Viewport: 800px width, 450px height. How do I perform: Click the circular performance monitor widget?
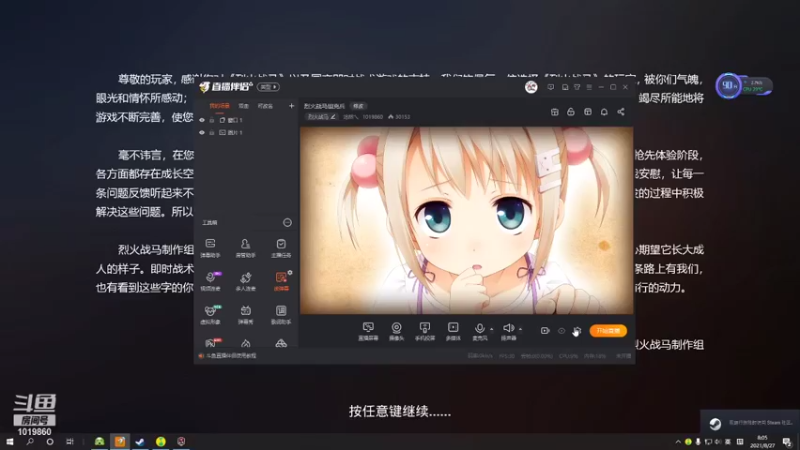(729, 86)
